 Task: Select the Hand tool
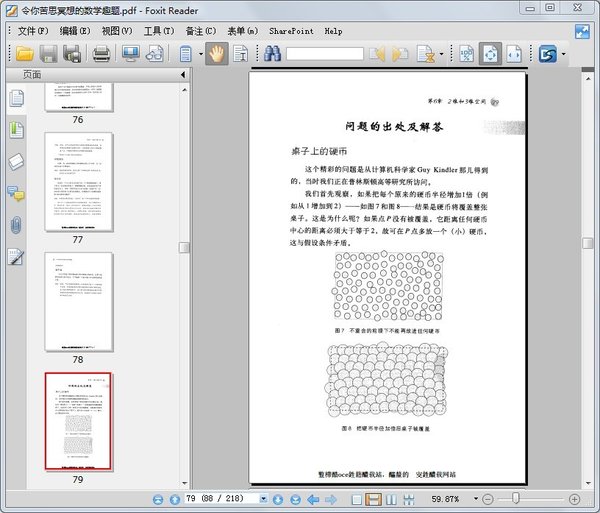(215, 54)
